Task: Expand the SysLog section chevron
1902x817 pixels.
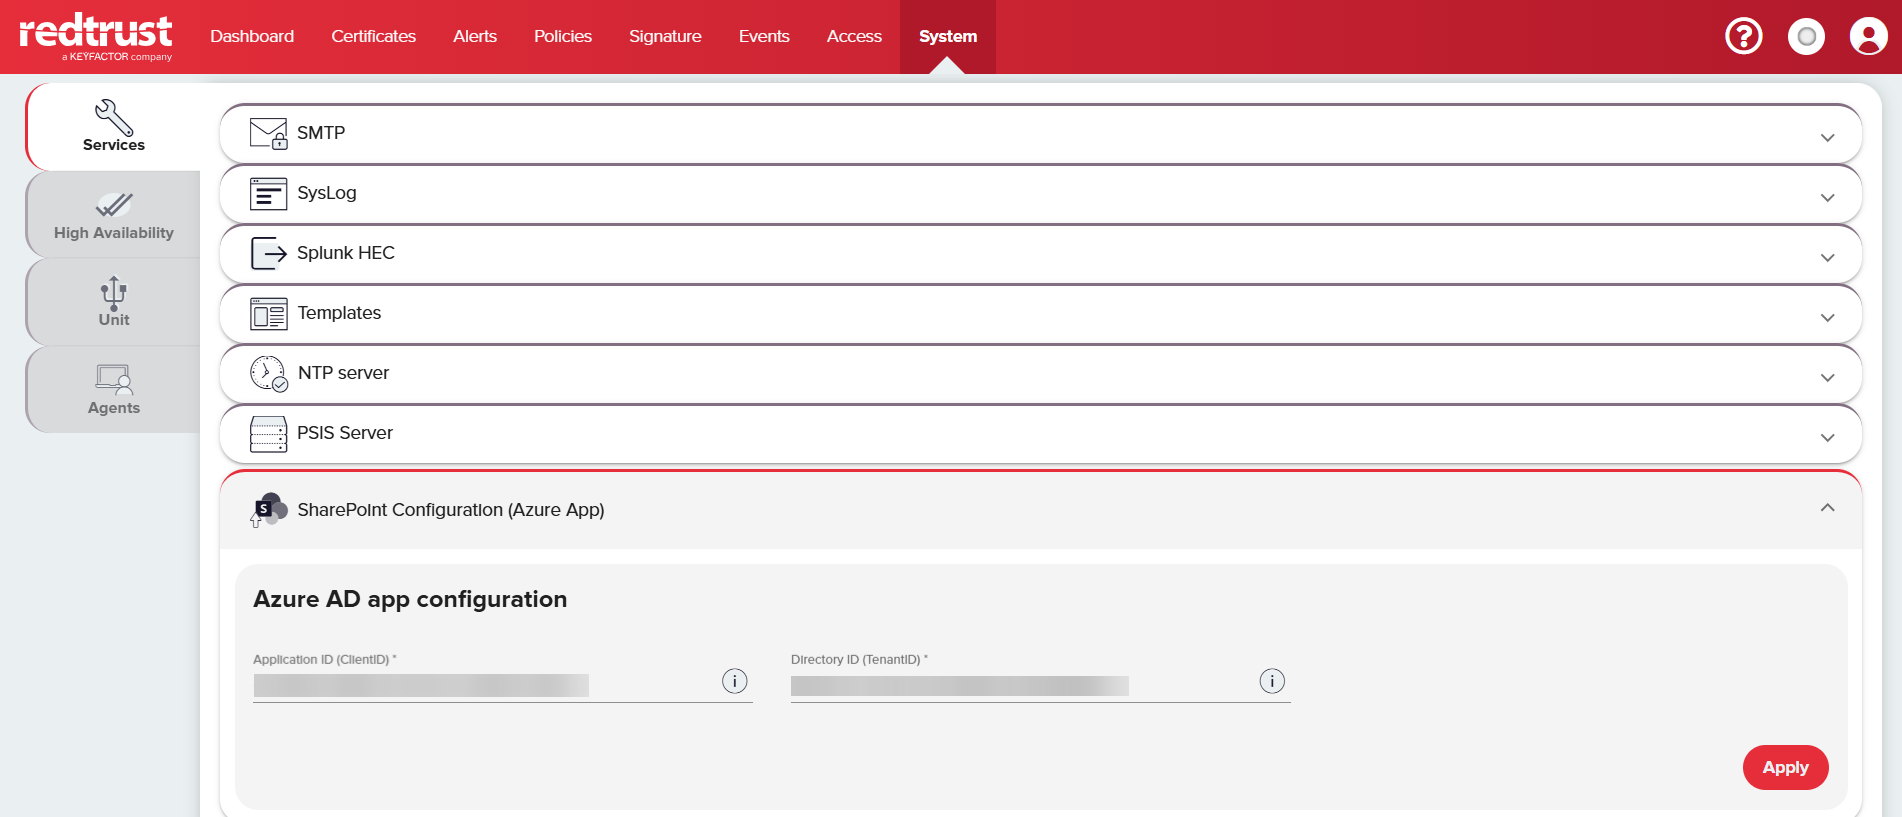Action: [x=1828, y=198]
